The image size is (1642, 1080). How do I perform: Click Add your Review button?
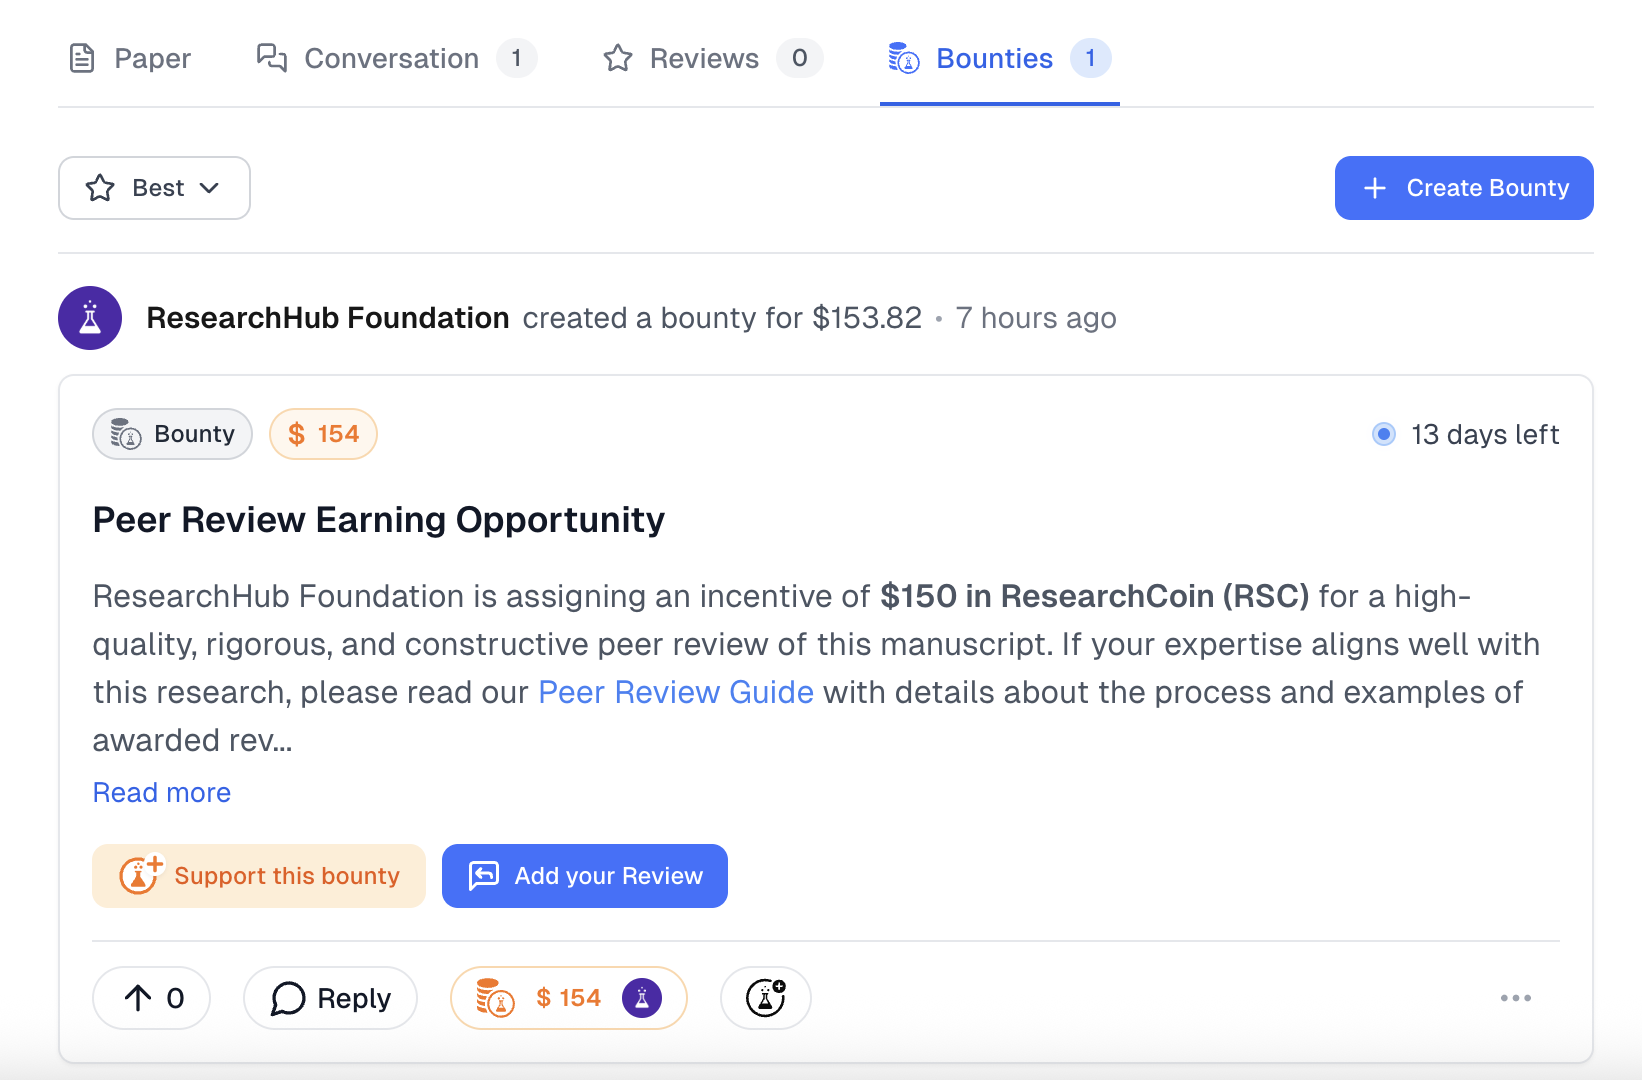(585, 876)
